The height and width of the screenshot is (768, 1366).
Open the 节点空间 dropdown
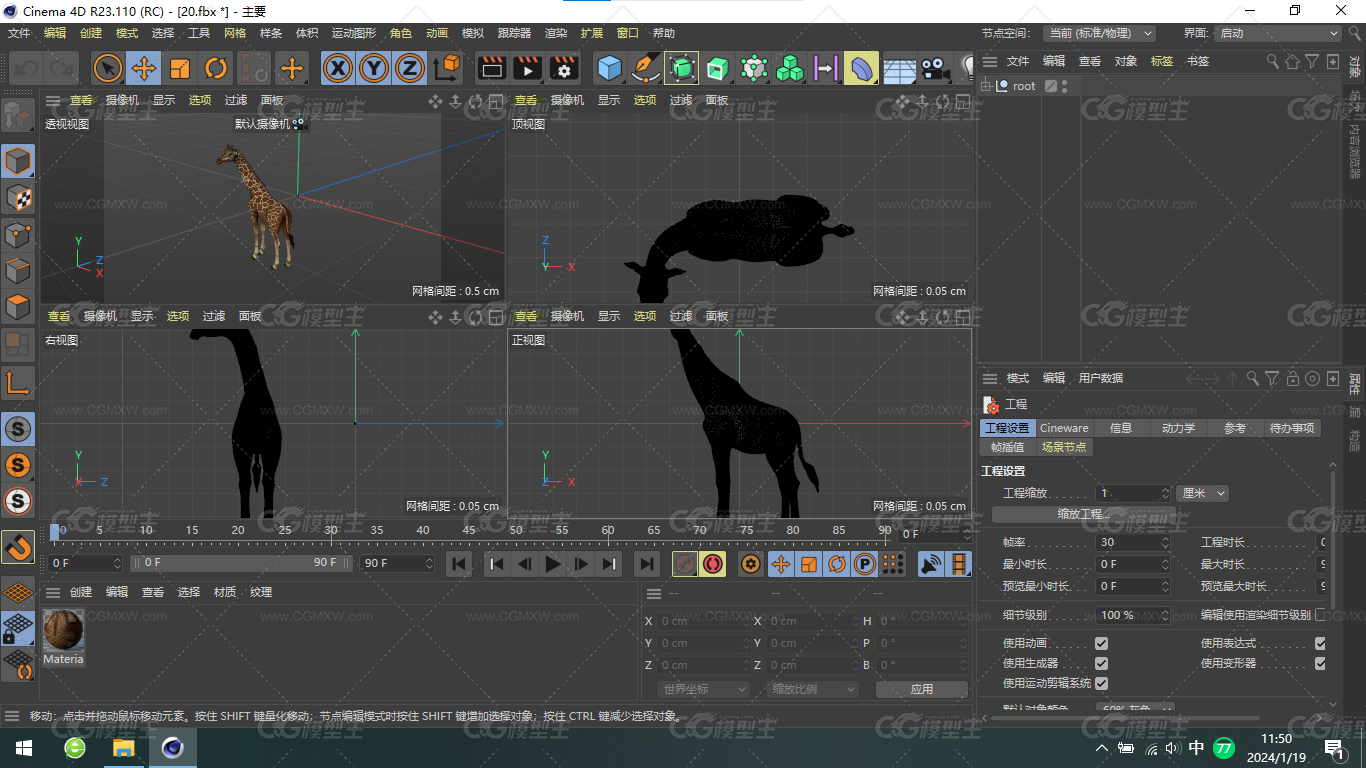coord(1099,33)
